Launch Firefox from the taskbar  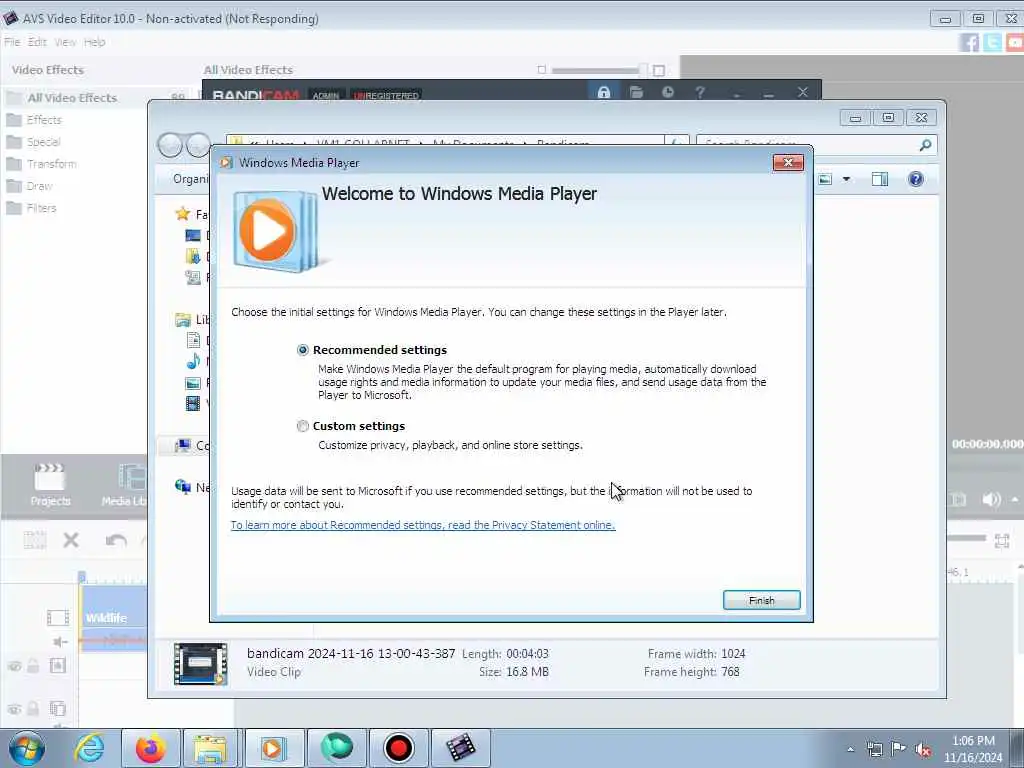click(x=150, y=748)
